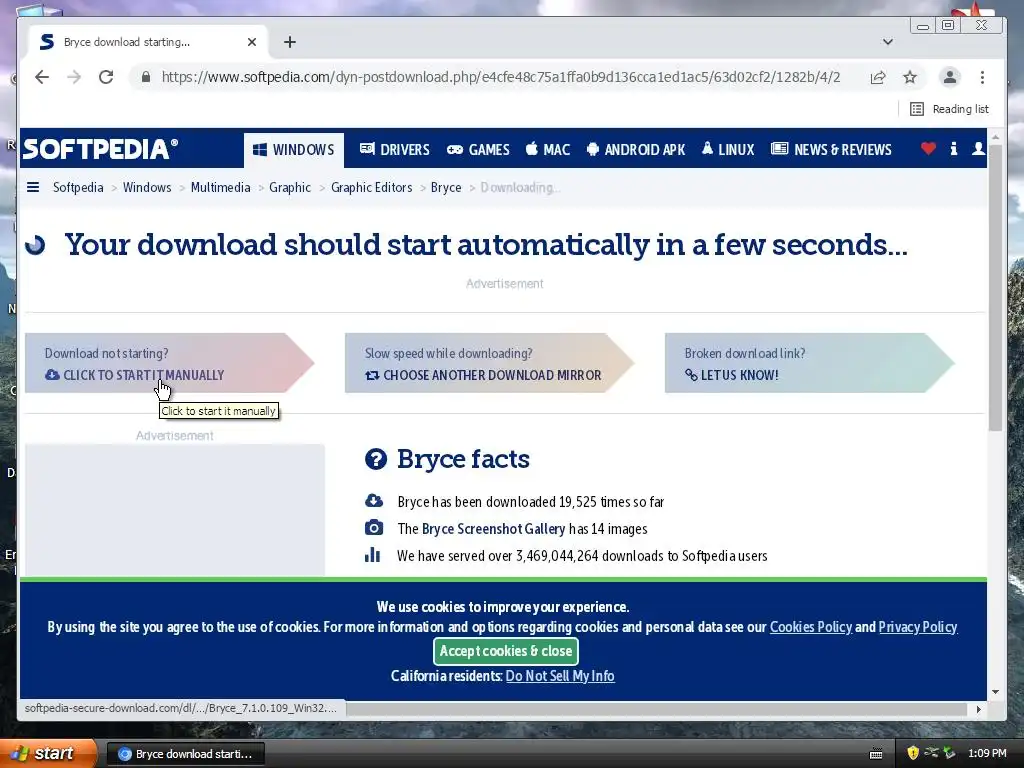Select the Android APK category
This screenshot has width=1024, height=768.
click(x=636, y=150)
